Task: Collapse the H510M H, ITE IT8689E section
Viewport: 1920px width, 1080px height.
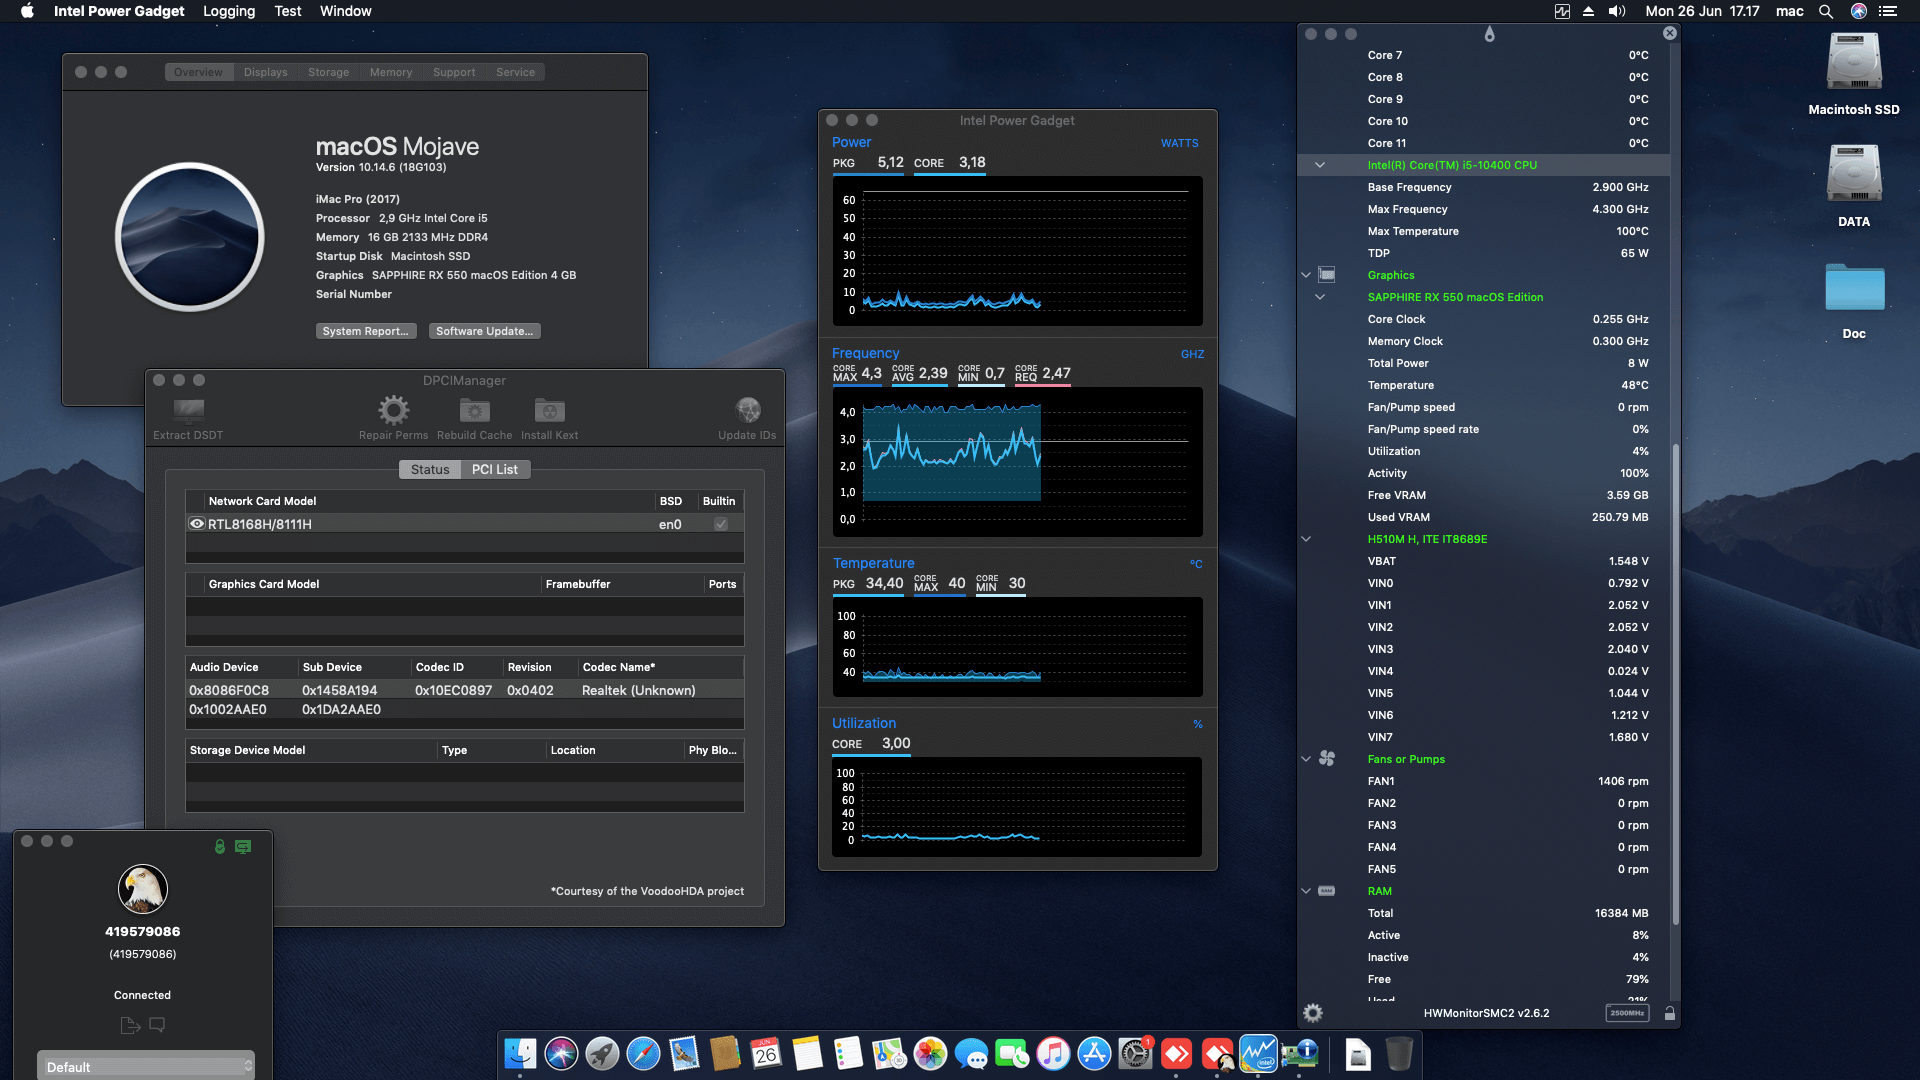Action: 1306,539
